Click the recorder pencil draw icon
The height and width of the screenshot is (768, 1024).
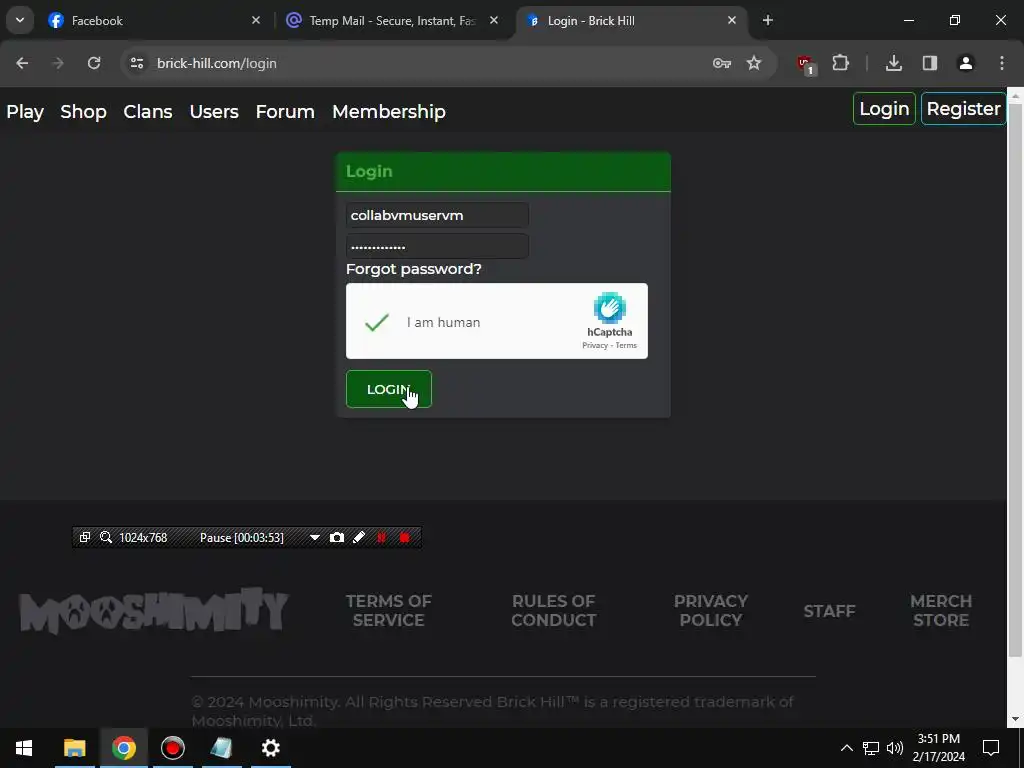(x=359, y=537)
